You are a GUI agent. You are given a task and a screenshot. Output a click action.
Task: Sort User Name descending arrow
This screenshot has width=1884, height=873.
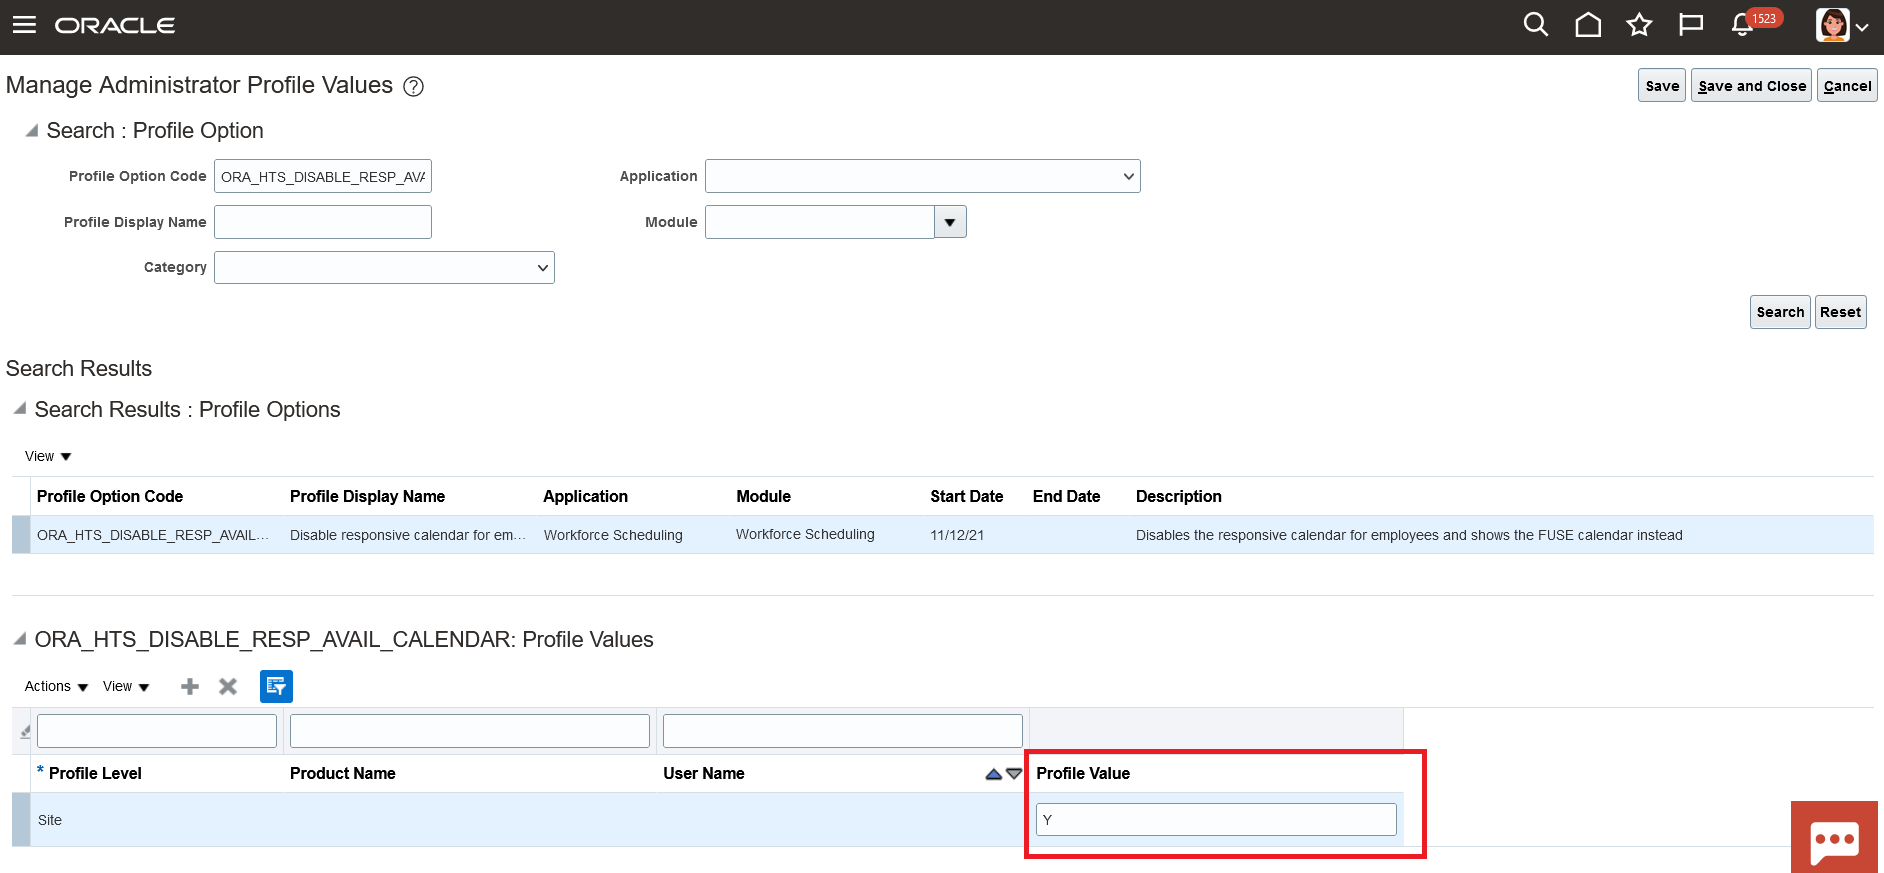coord(1014,774)
